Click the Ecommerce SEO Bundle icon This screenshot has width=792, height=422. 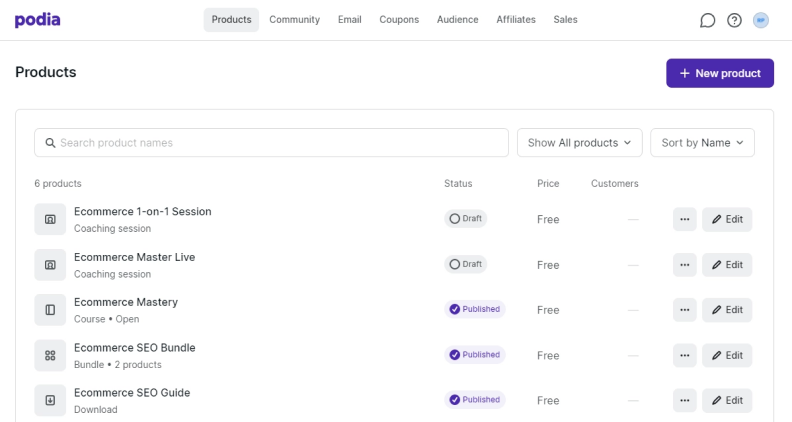tap(50, 355)
